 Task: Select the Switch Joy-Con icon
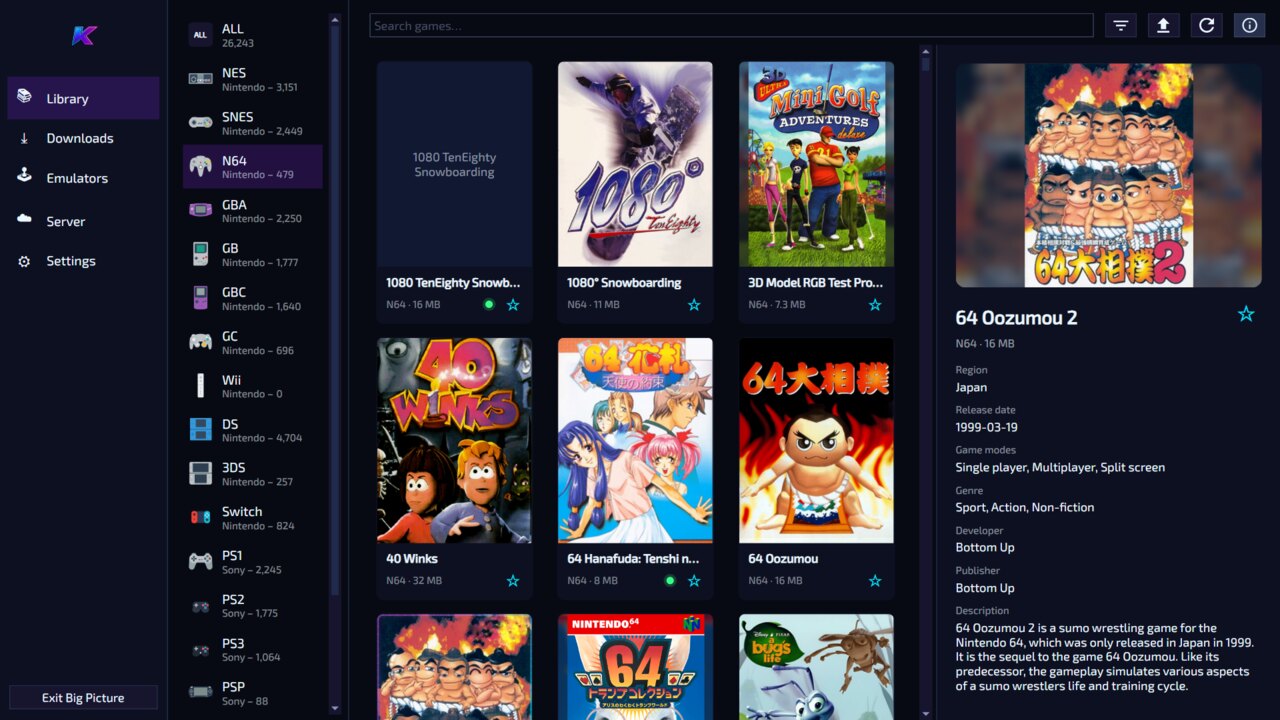coord(201,518)
